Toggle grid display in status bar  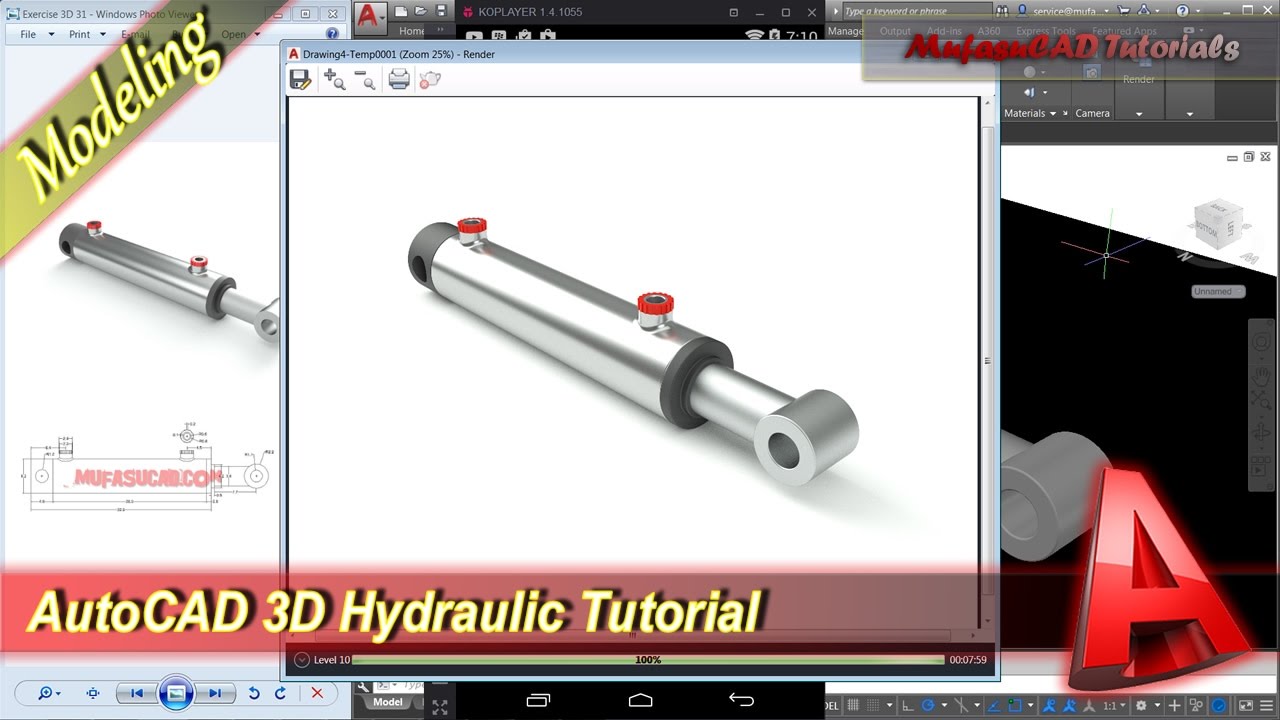[853, 705]
